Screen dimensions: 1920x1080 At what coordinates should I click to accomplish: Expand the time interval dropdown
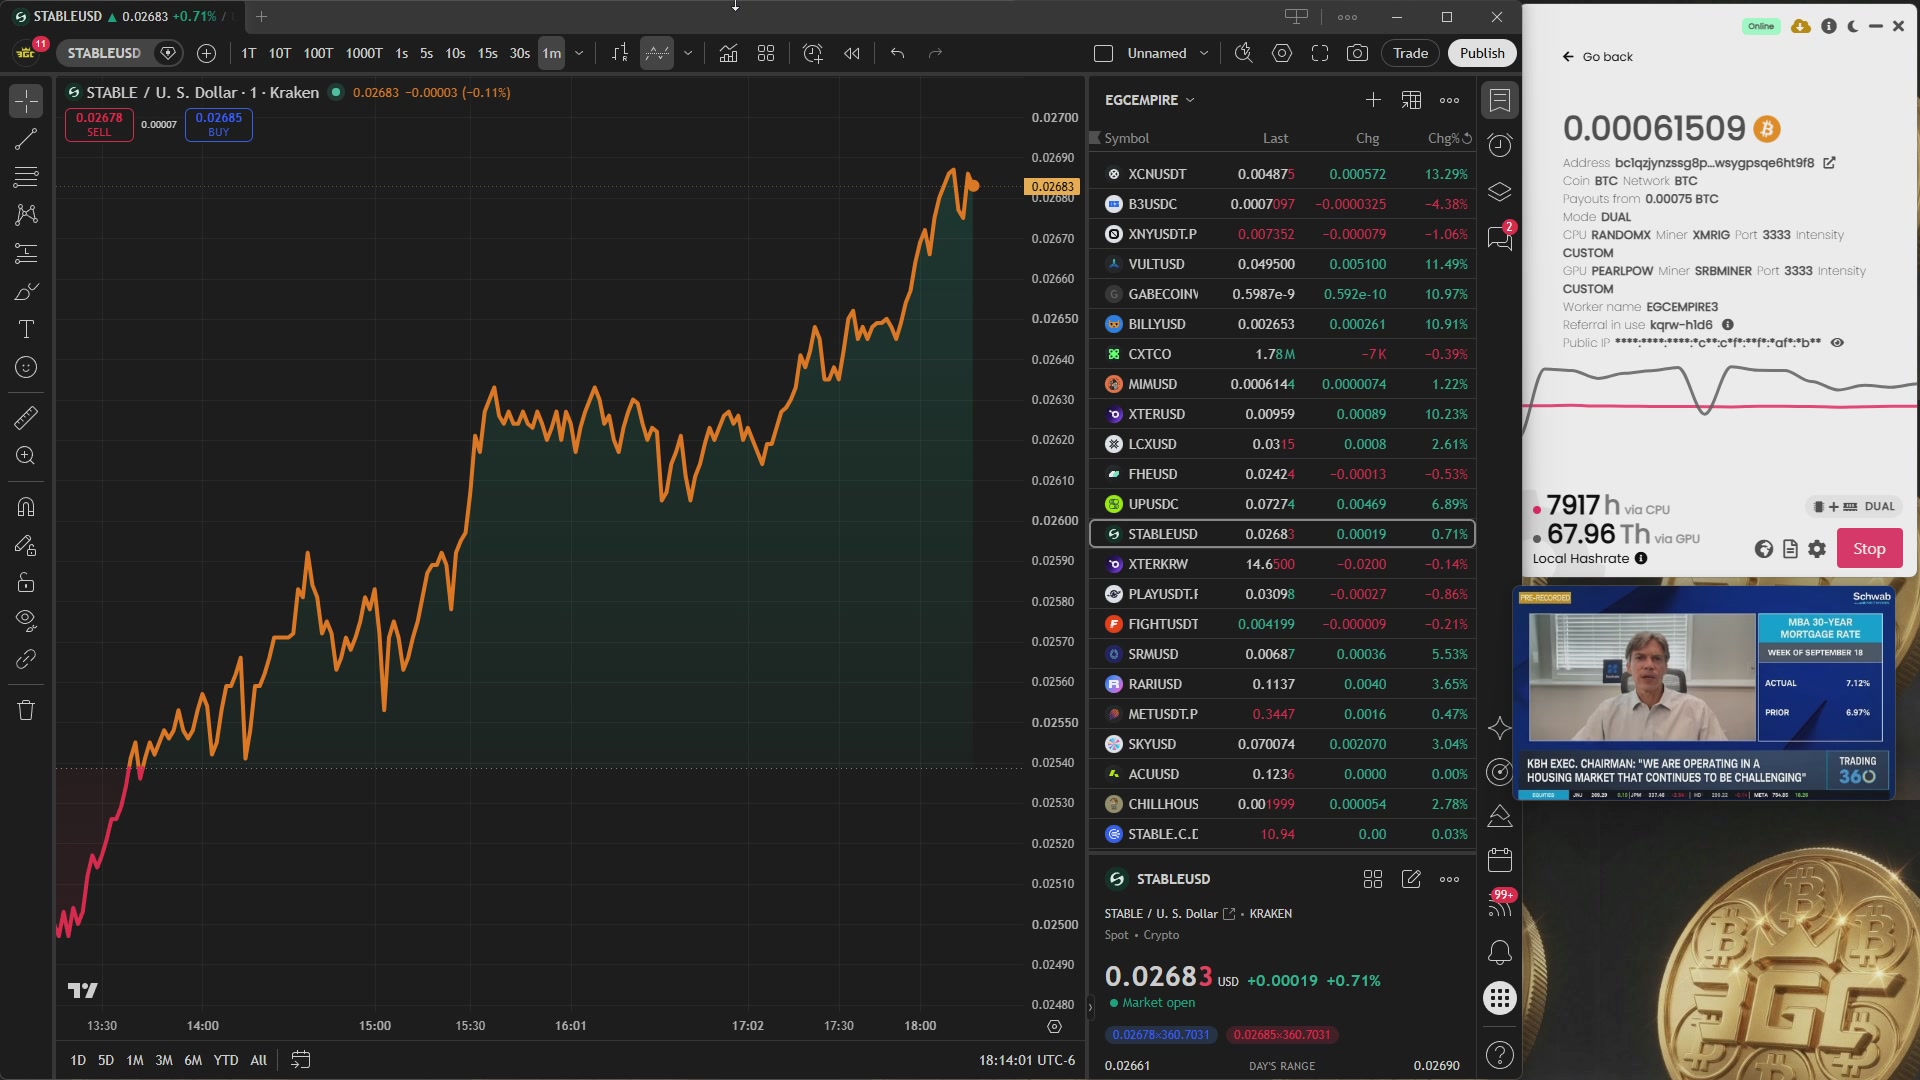[x=579, y=53]
